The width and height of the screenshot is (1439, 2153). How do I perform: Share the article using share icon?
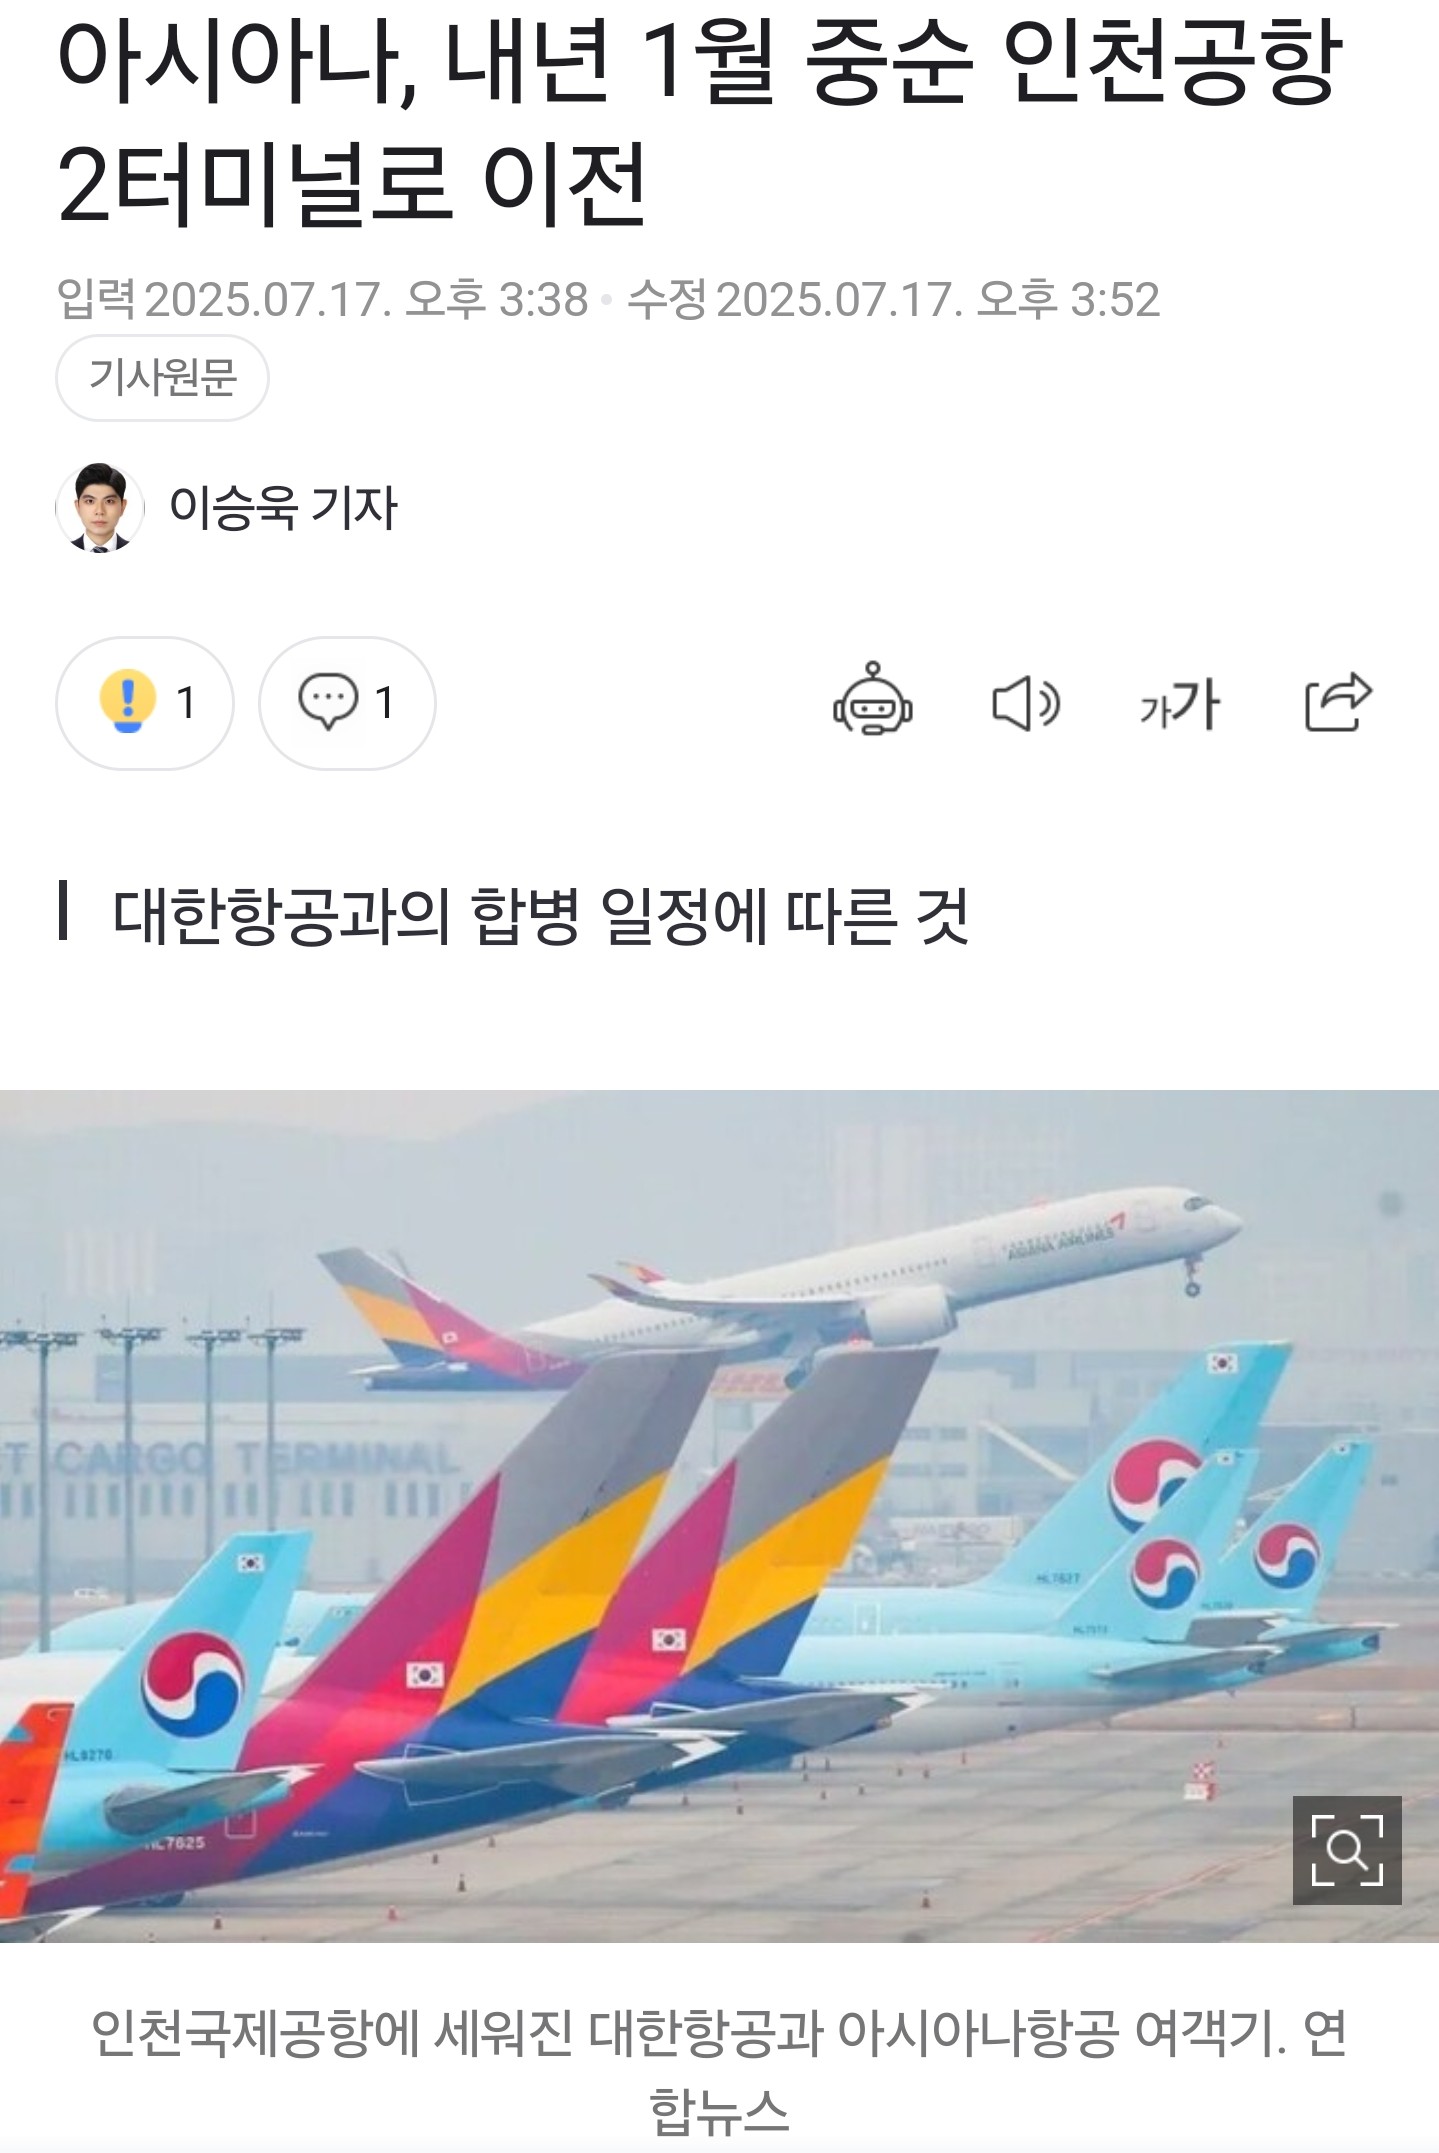pyautogui.click(x=1338, y=702)
